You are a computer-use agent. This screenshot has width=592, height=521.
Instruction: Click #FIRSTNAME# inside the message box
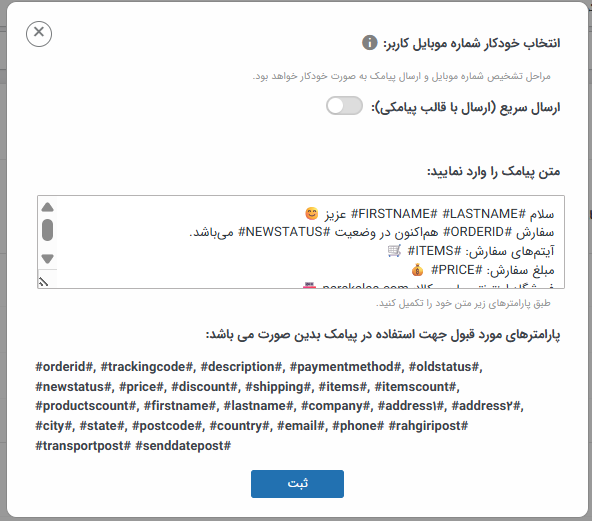394,214
